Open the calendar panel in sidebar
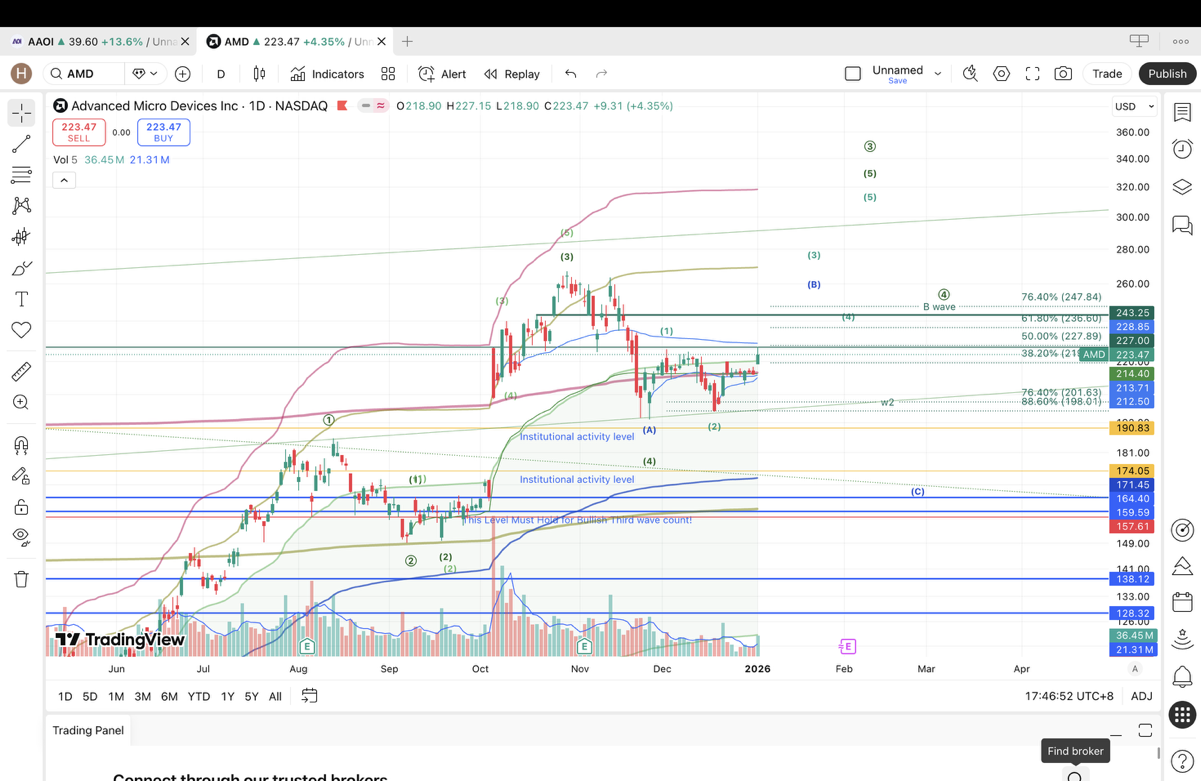 point(1182,602)
